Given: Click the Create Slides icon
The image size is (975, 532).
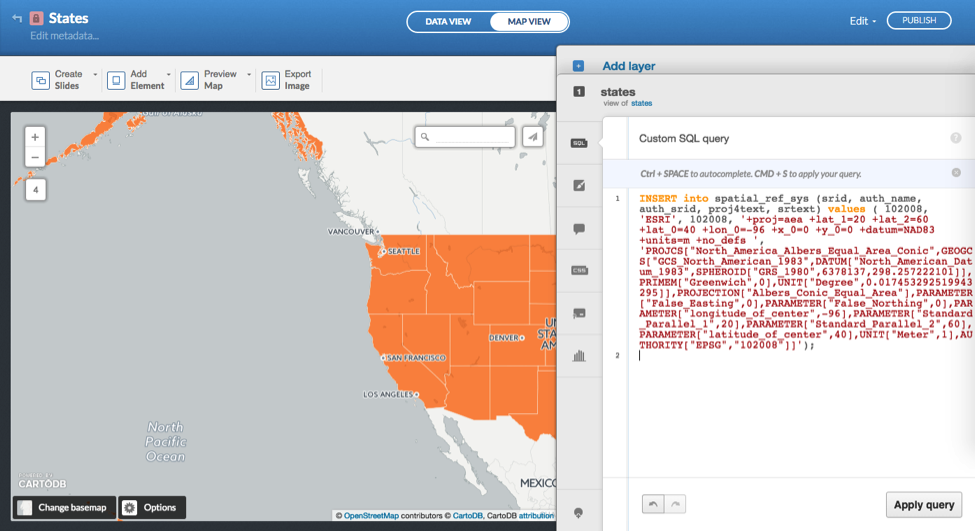Looking at the screenshot, I should (40, 80).
